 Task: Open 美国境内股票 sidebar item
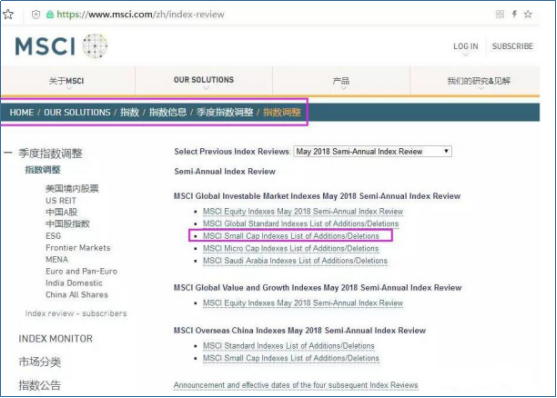pyautogui.click(x=72, y=188)
